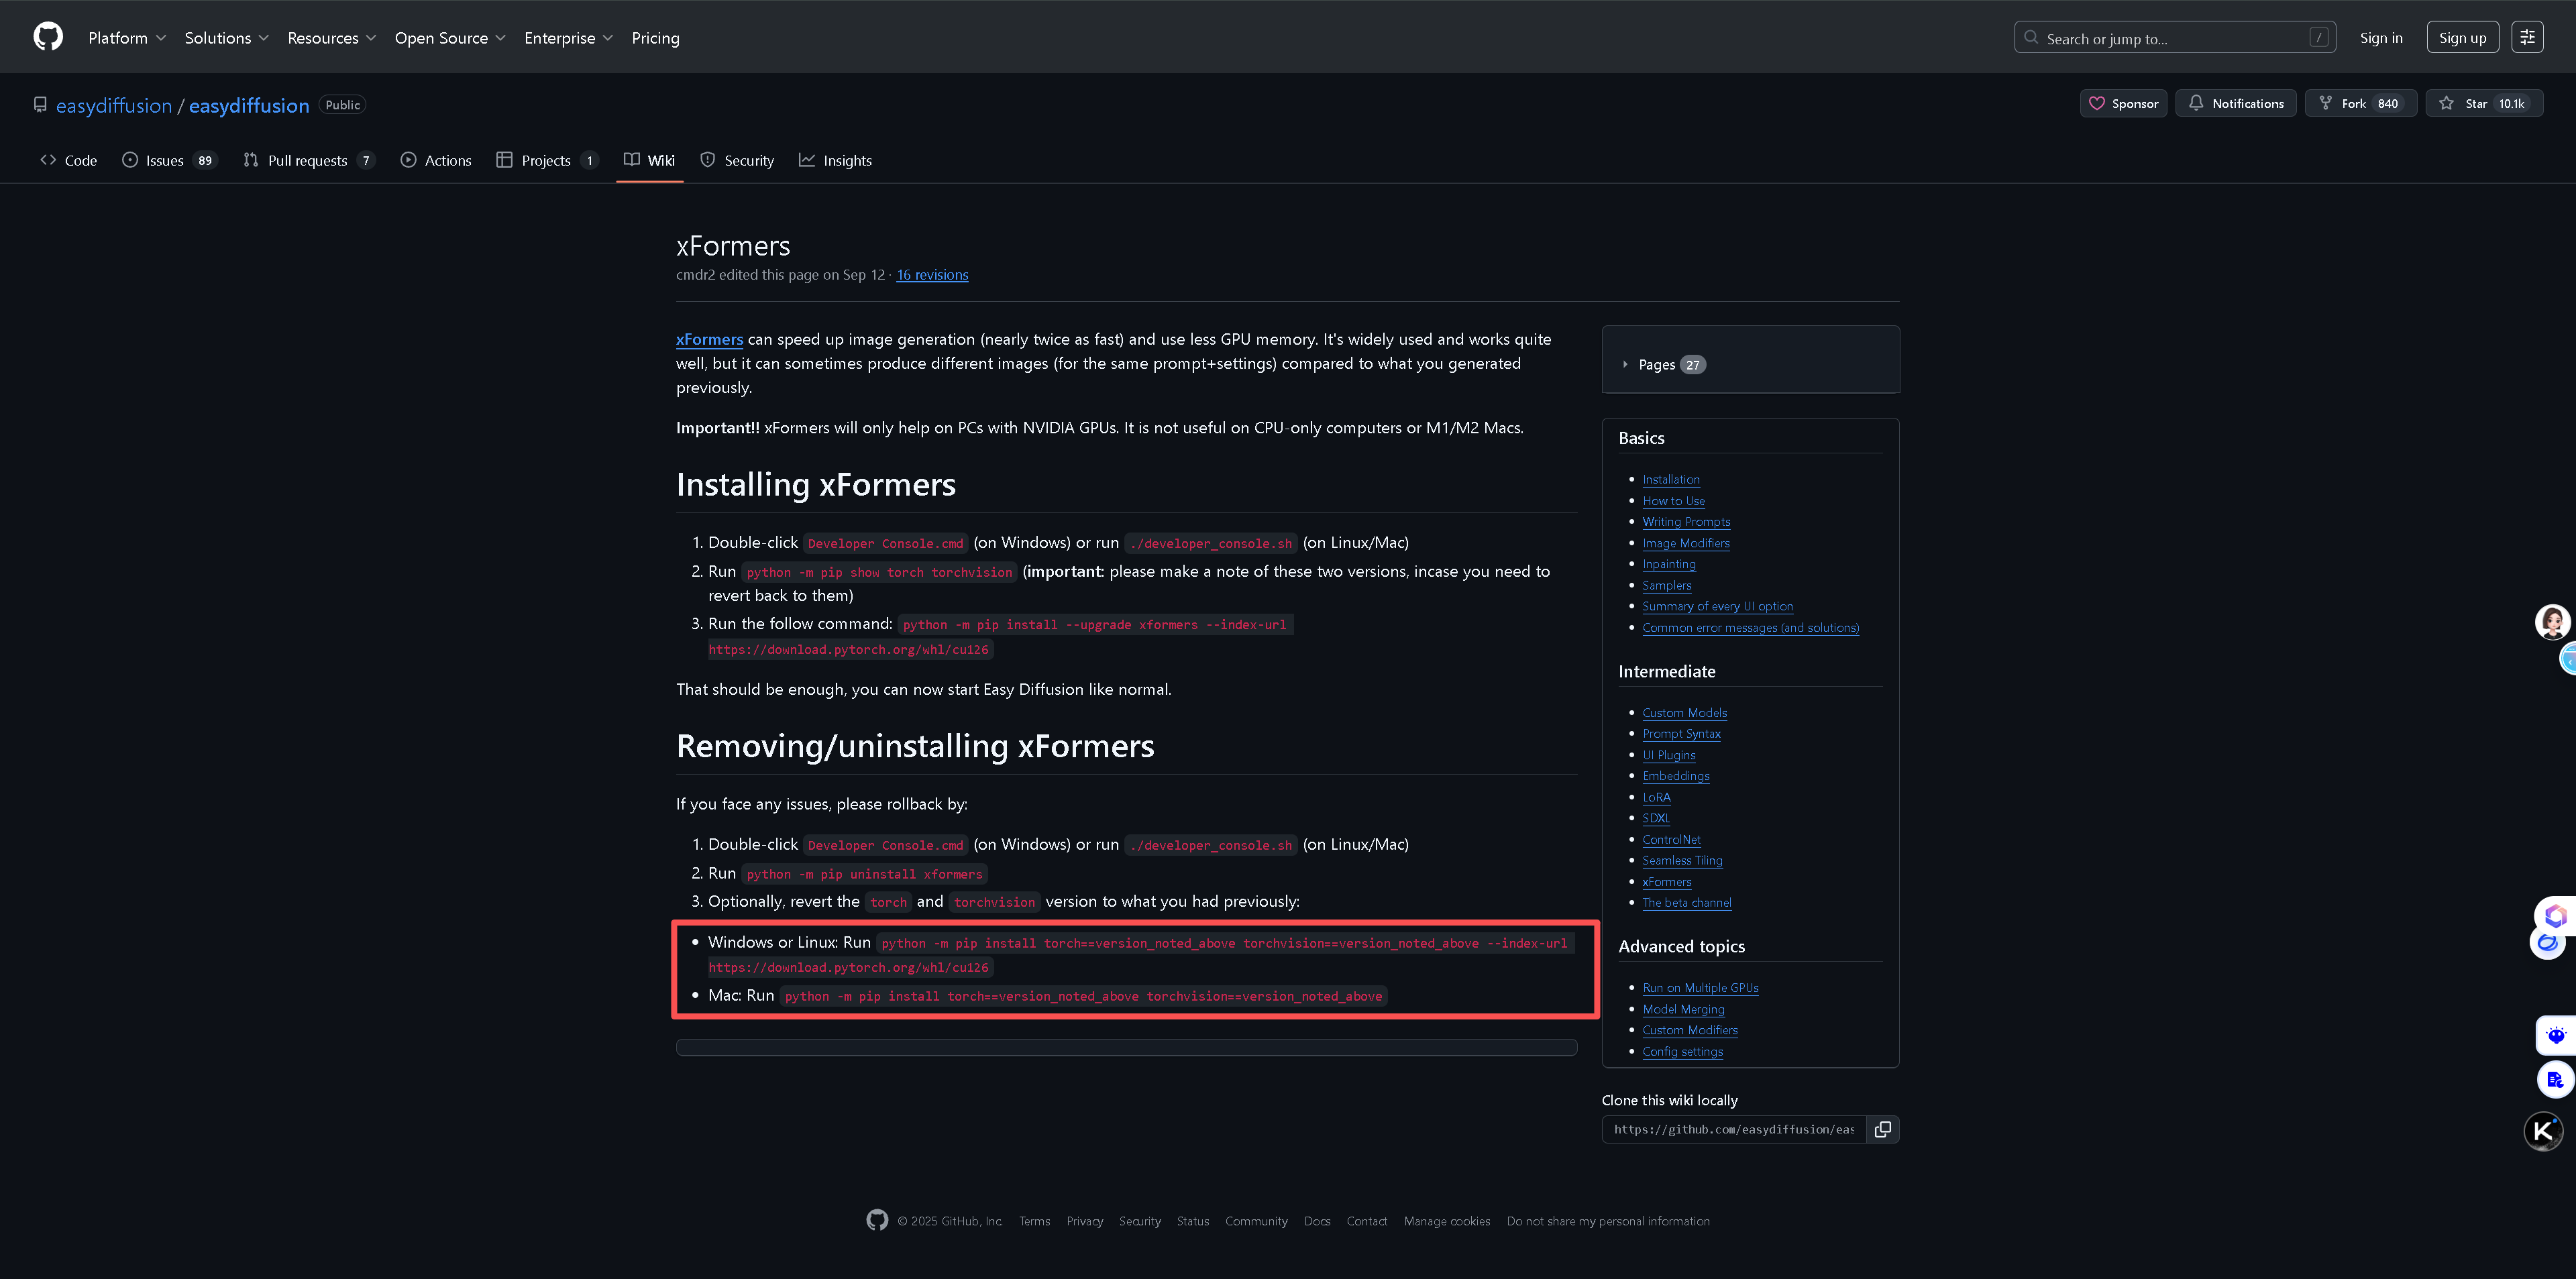The height and width of the screenshot is (1279, 2576).
Task: Open the Open Source dropdown menu
Action: pyautogui.click(x=450, y=38)
